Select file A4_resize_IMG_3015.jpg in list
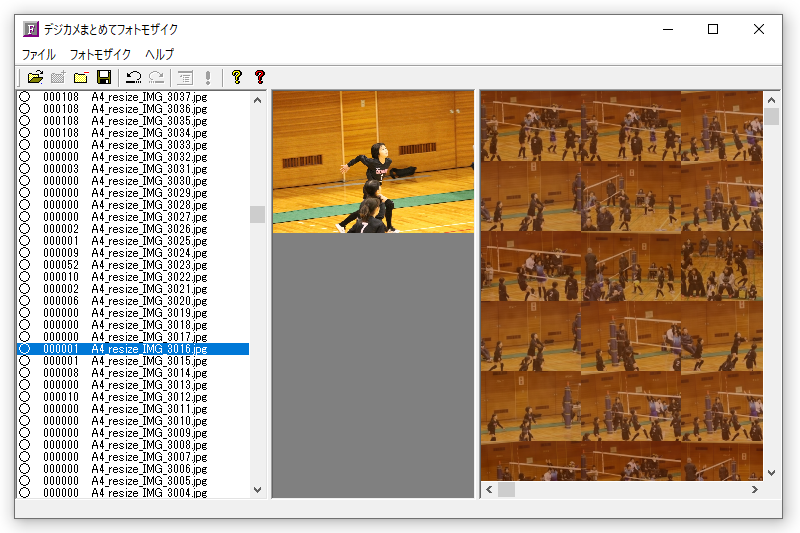Viewport: 800px width, 533px height. [149, 361]
